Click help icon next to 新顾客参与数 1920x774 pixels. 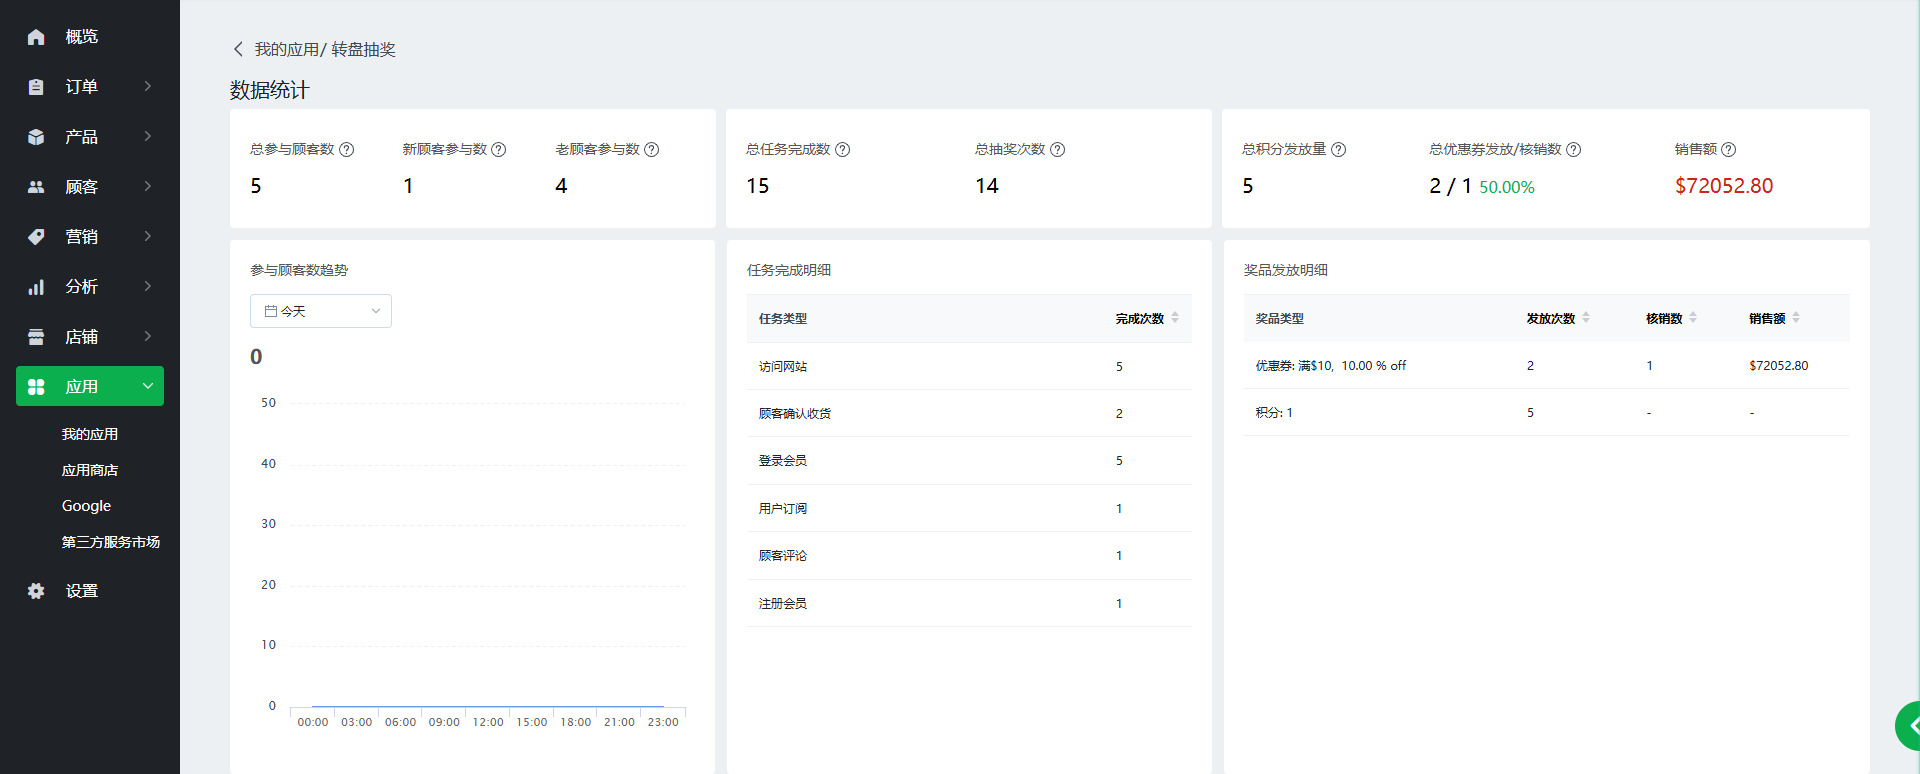click(x=499, y=150)
